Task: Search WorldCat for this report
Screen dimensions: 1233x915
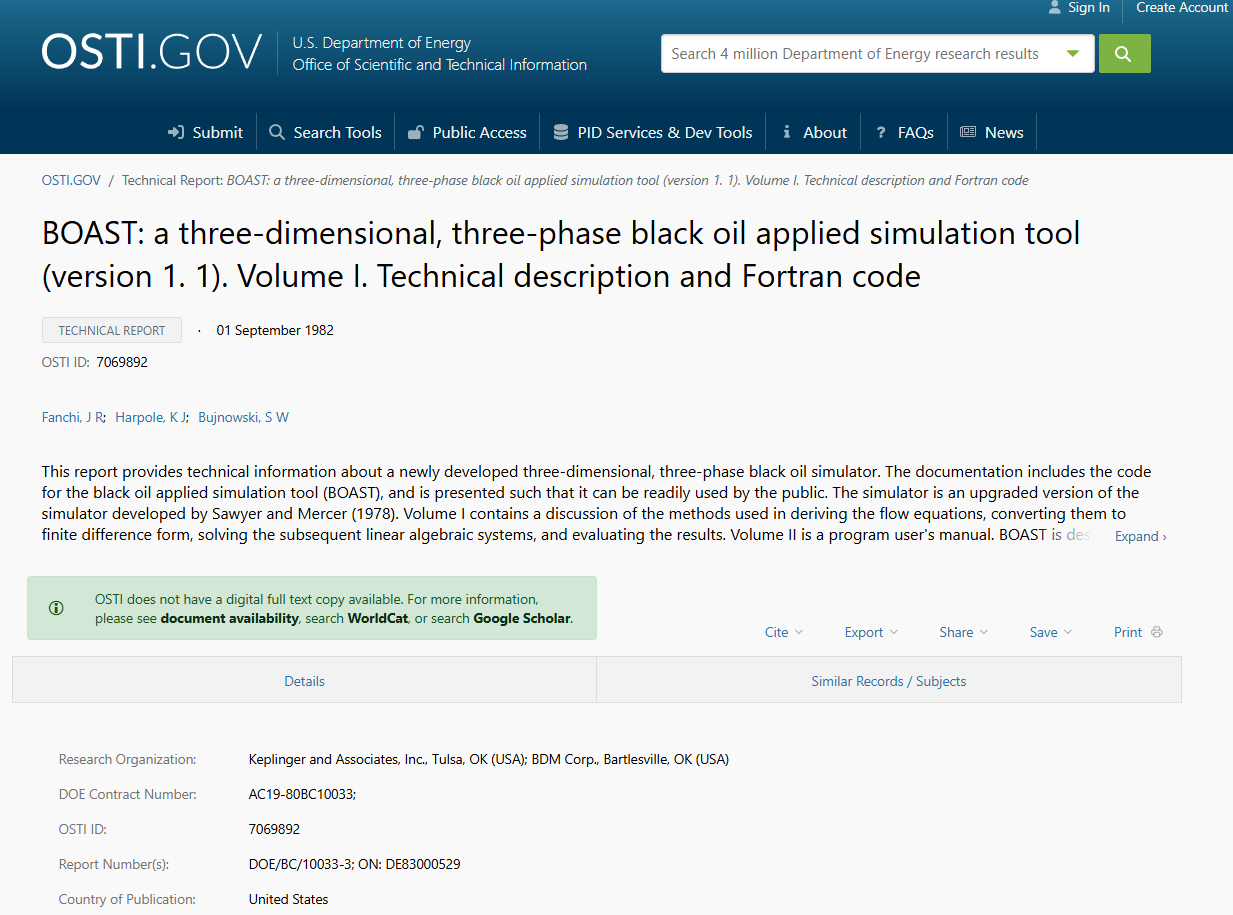Action: pos(378,619)
